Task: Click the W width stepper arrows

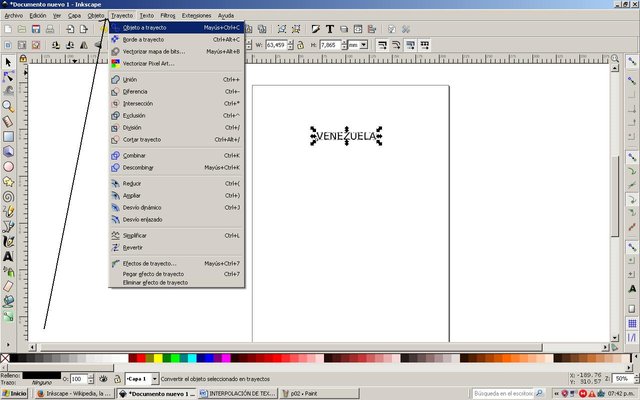Action: (x=290, y=45)
